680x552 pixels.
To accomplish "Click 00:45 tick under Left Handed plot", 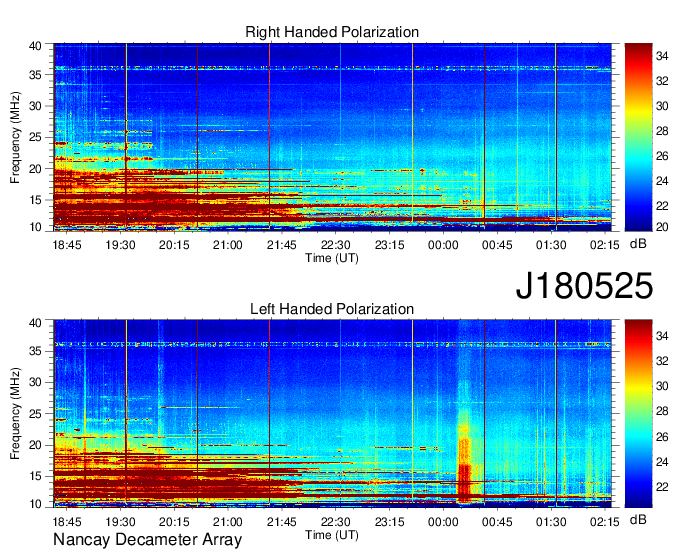I will click(x=497, y=522).
